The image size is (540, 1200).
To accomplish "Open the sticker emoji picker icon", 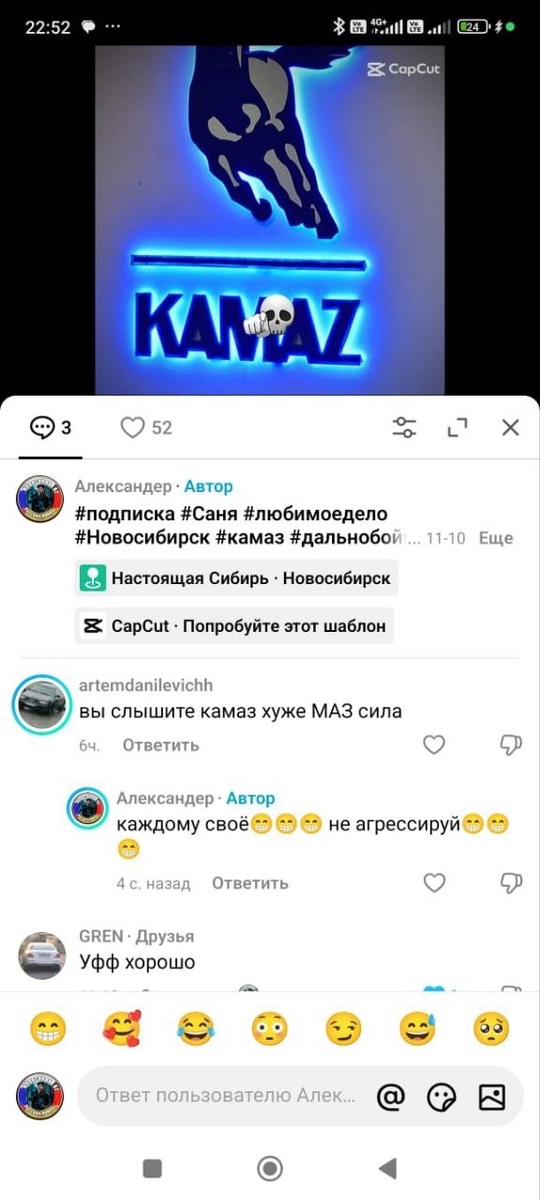I will tap(441, 1096).
